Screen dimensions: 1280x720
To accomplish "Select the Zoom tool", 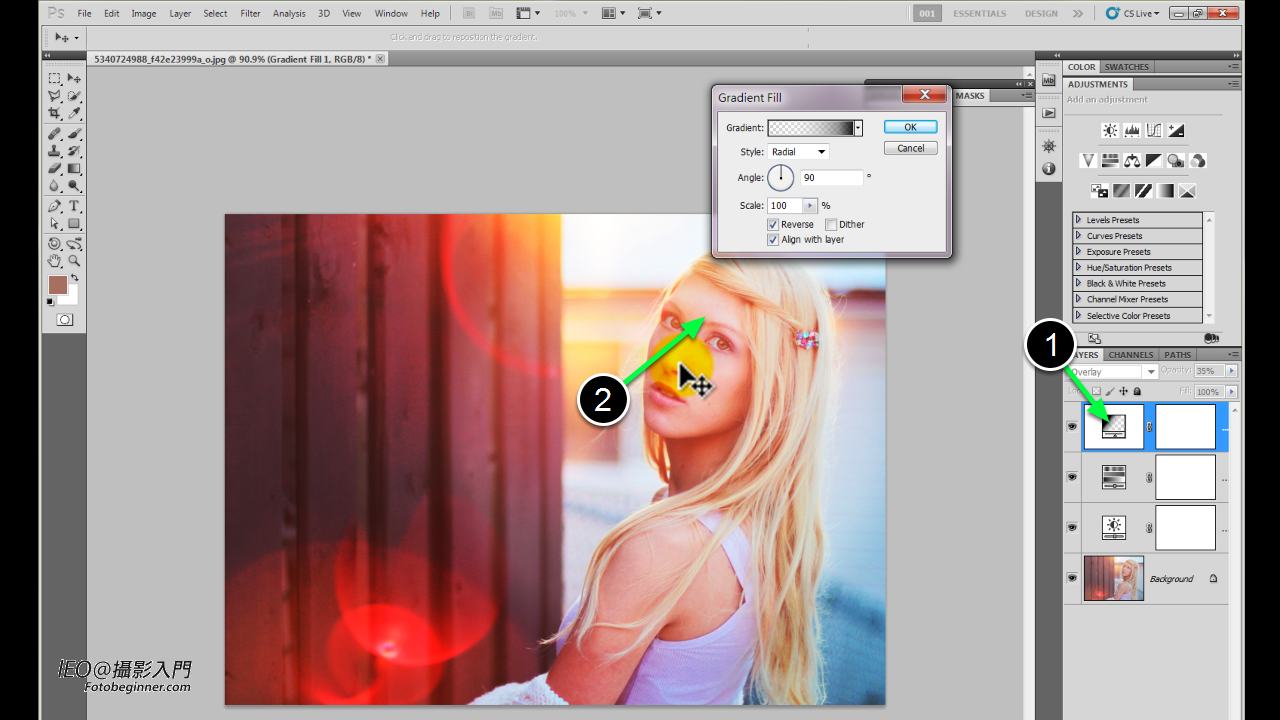I will 74,260.
